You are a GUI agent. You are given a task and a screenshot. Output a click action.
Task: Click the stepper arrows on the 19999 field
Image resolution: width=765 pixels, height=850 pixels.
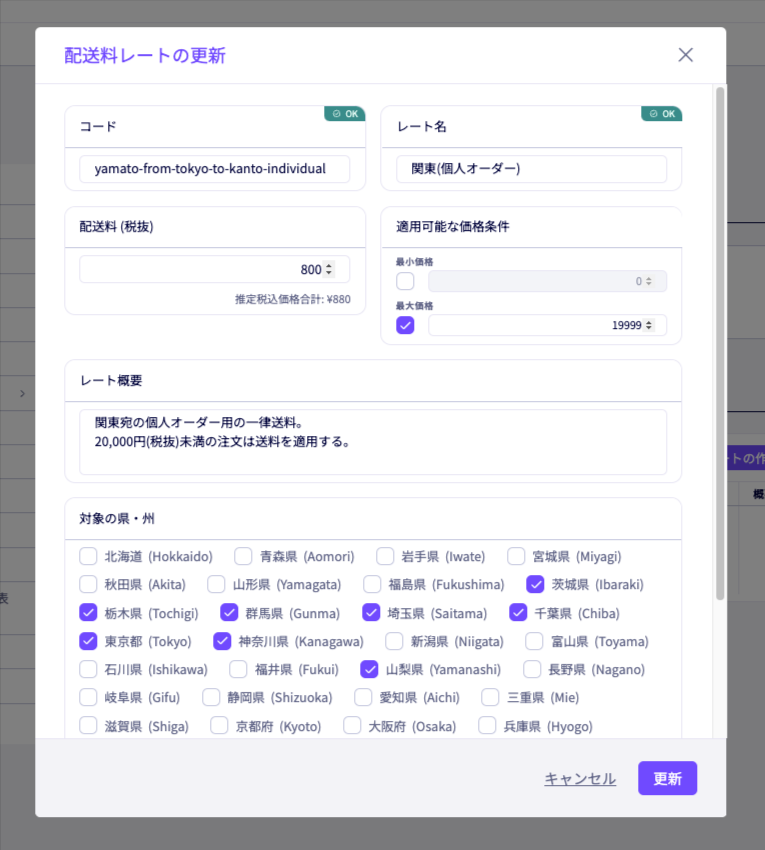[x=648, y=325]
